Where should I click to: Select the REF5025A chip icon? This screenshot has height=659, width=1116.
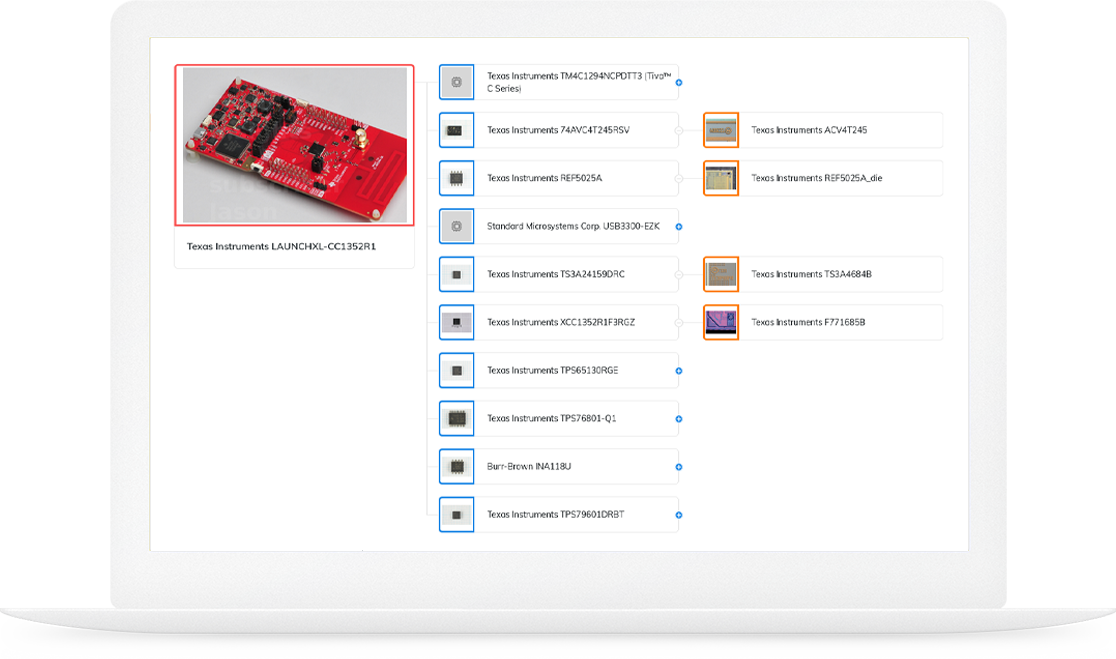point(457,178)
